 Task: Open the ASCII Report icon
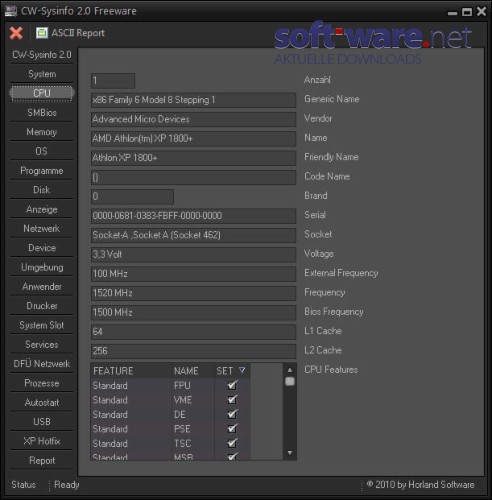coord(42,33)
